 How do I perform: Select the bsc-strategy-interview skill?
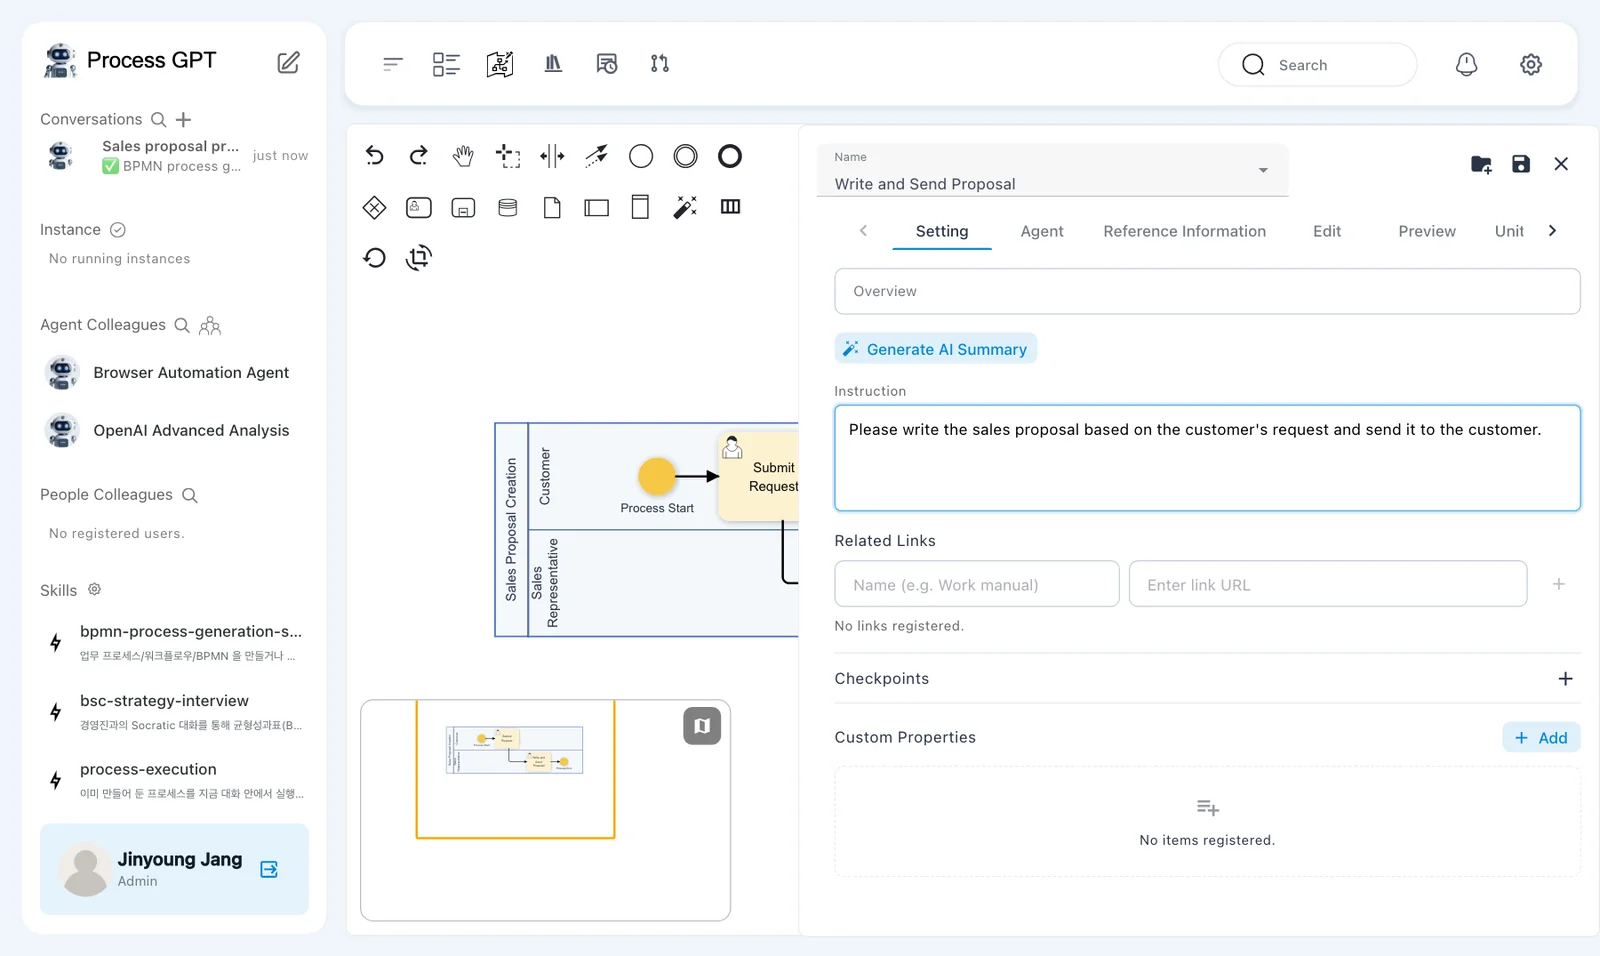pos(175,712)
